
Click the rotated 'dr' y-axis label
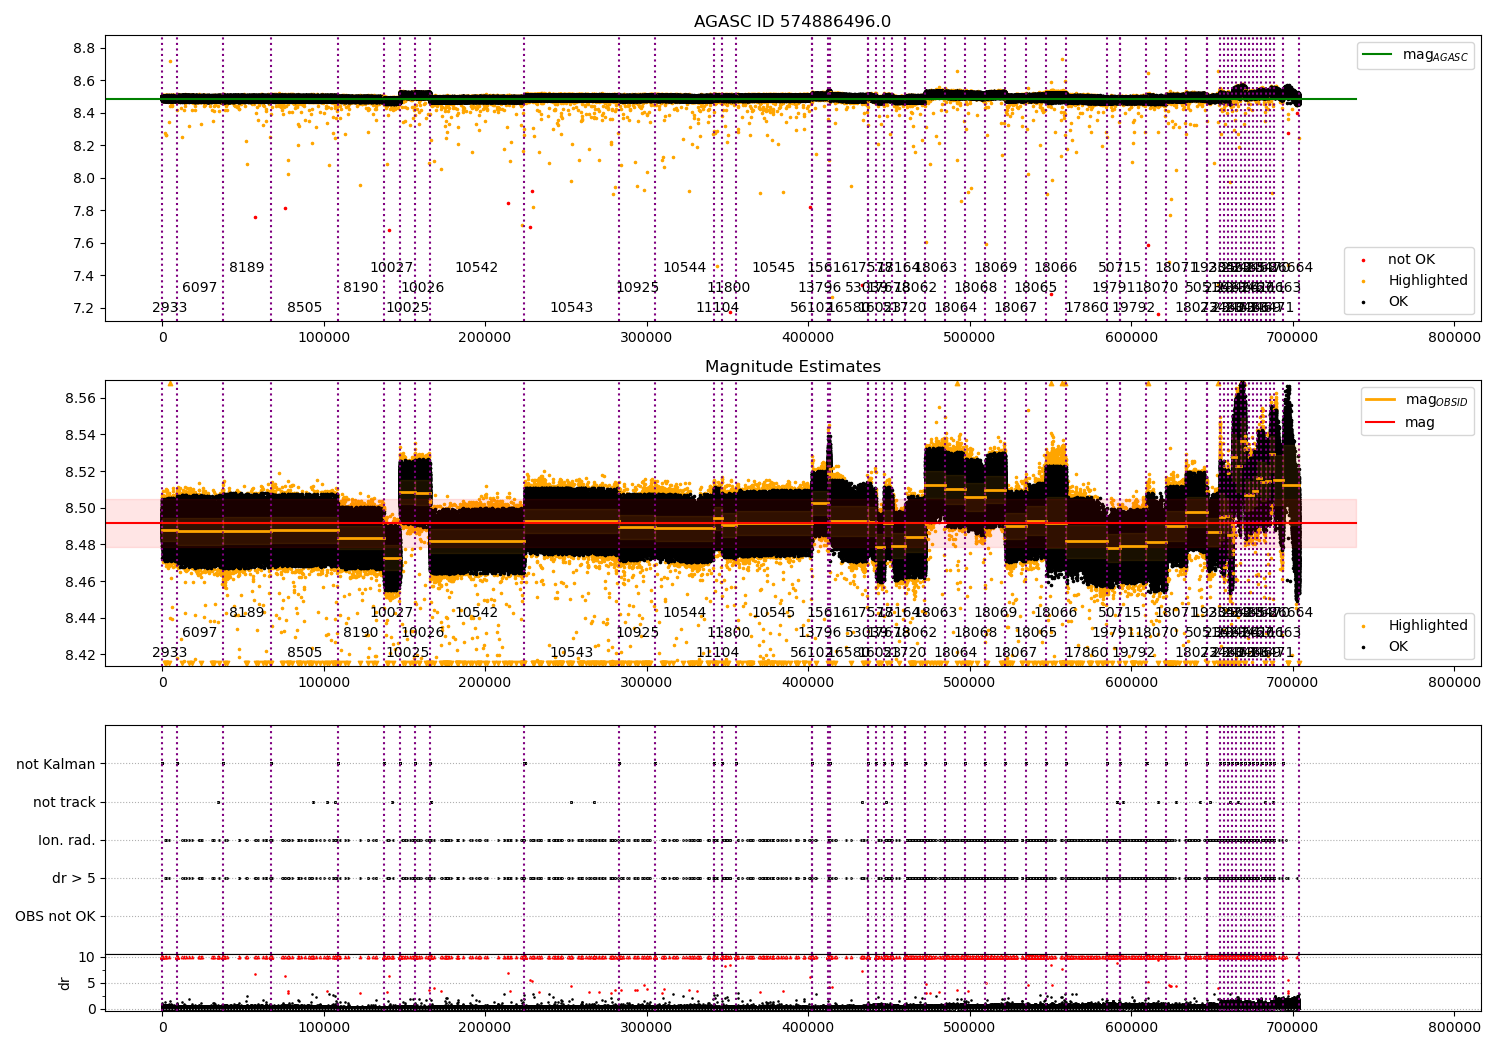(x=65, y=983)
